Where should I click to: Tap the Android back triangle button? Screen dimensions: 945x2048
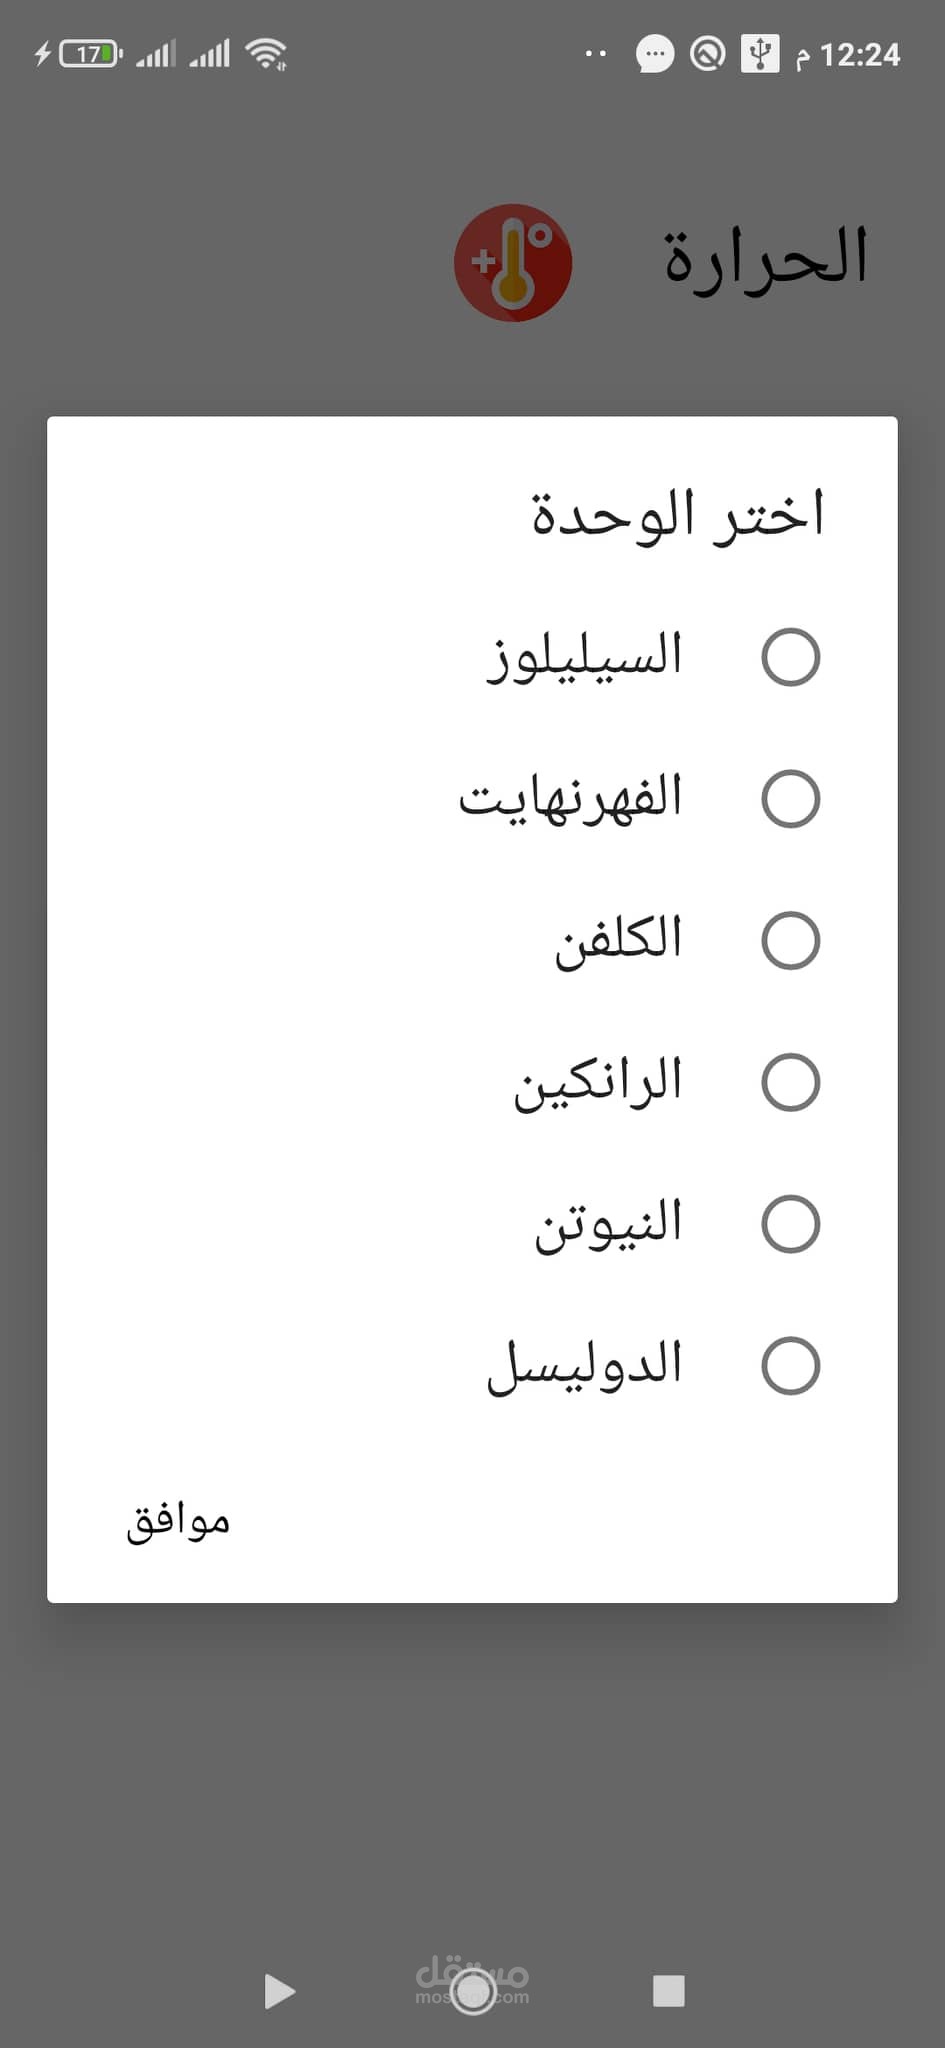pos(279,1991)
